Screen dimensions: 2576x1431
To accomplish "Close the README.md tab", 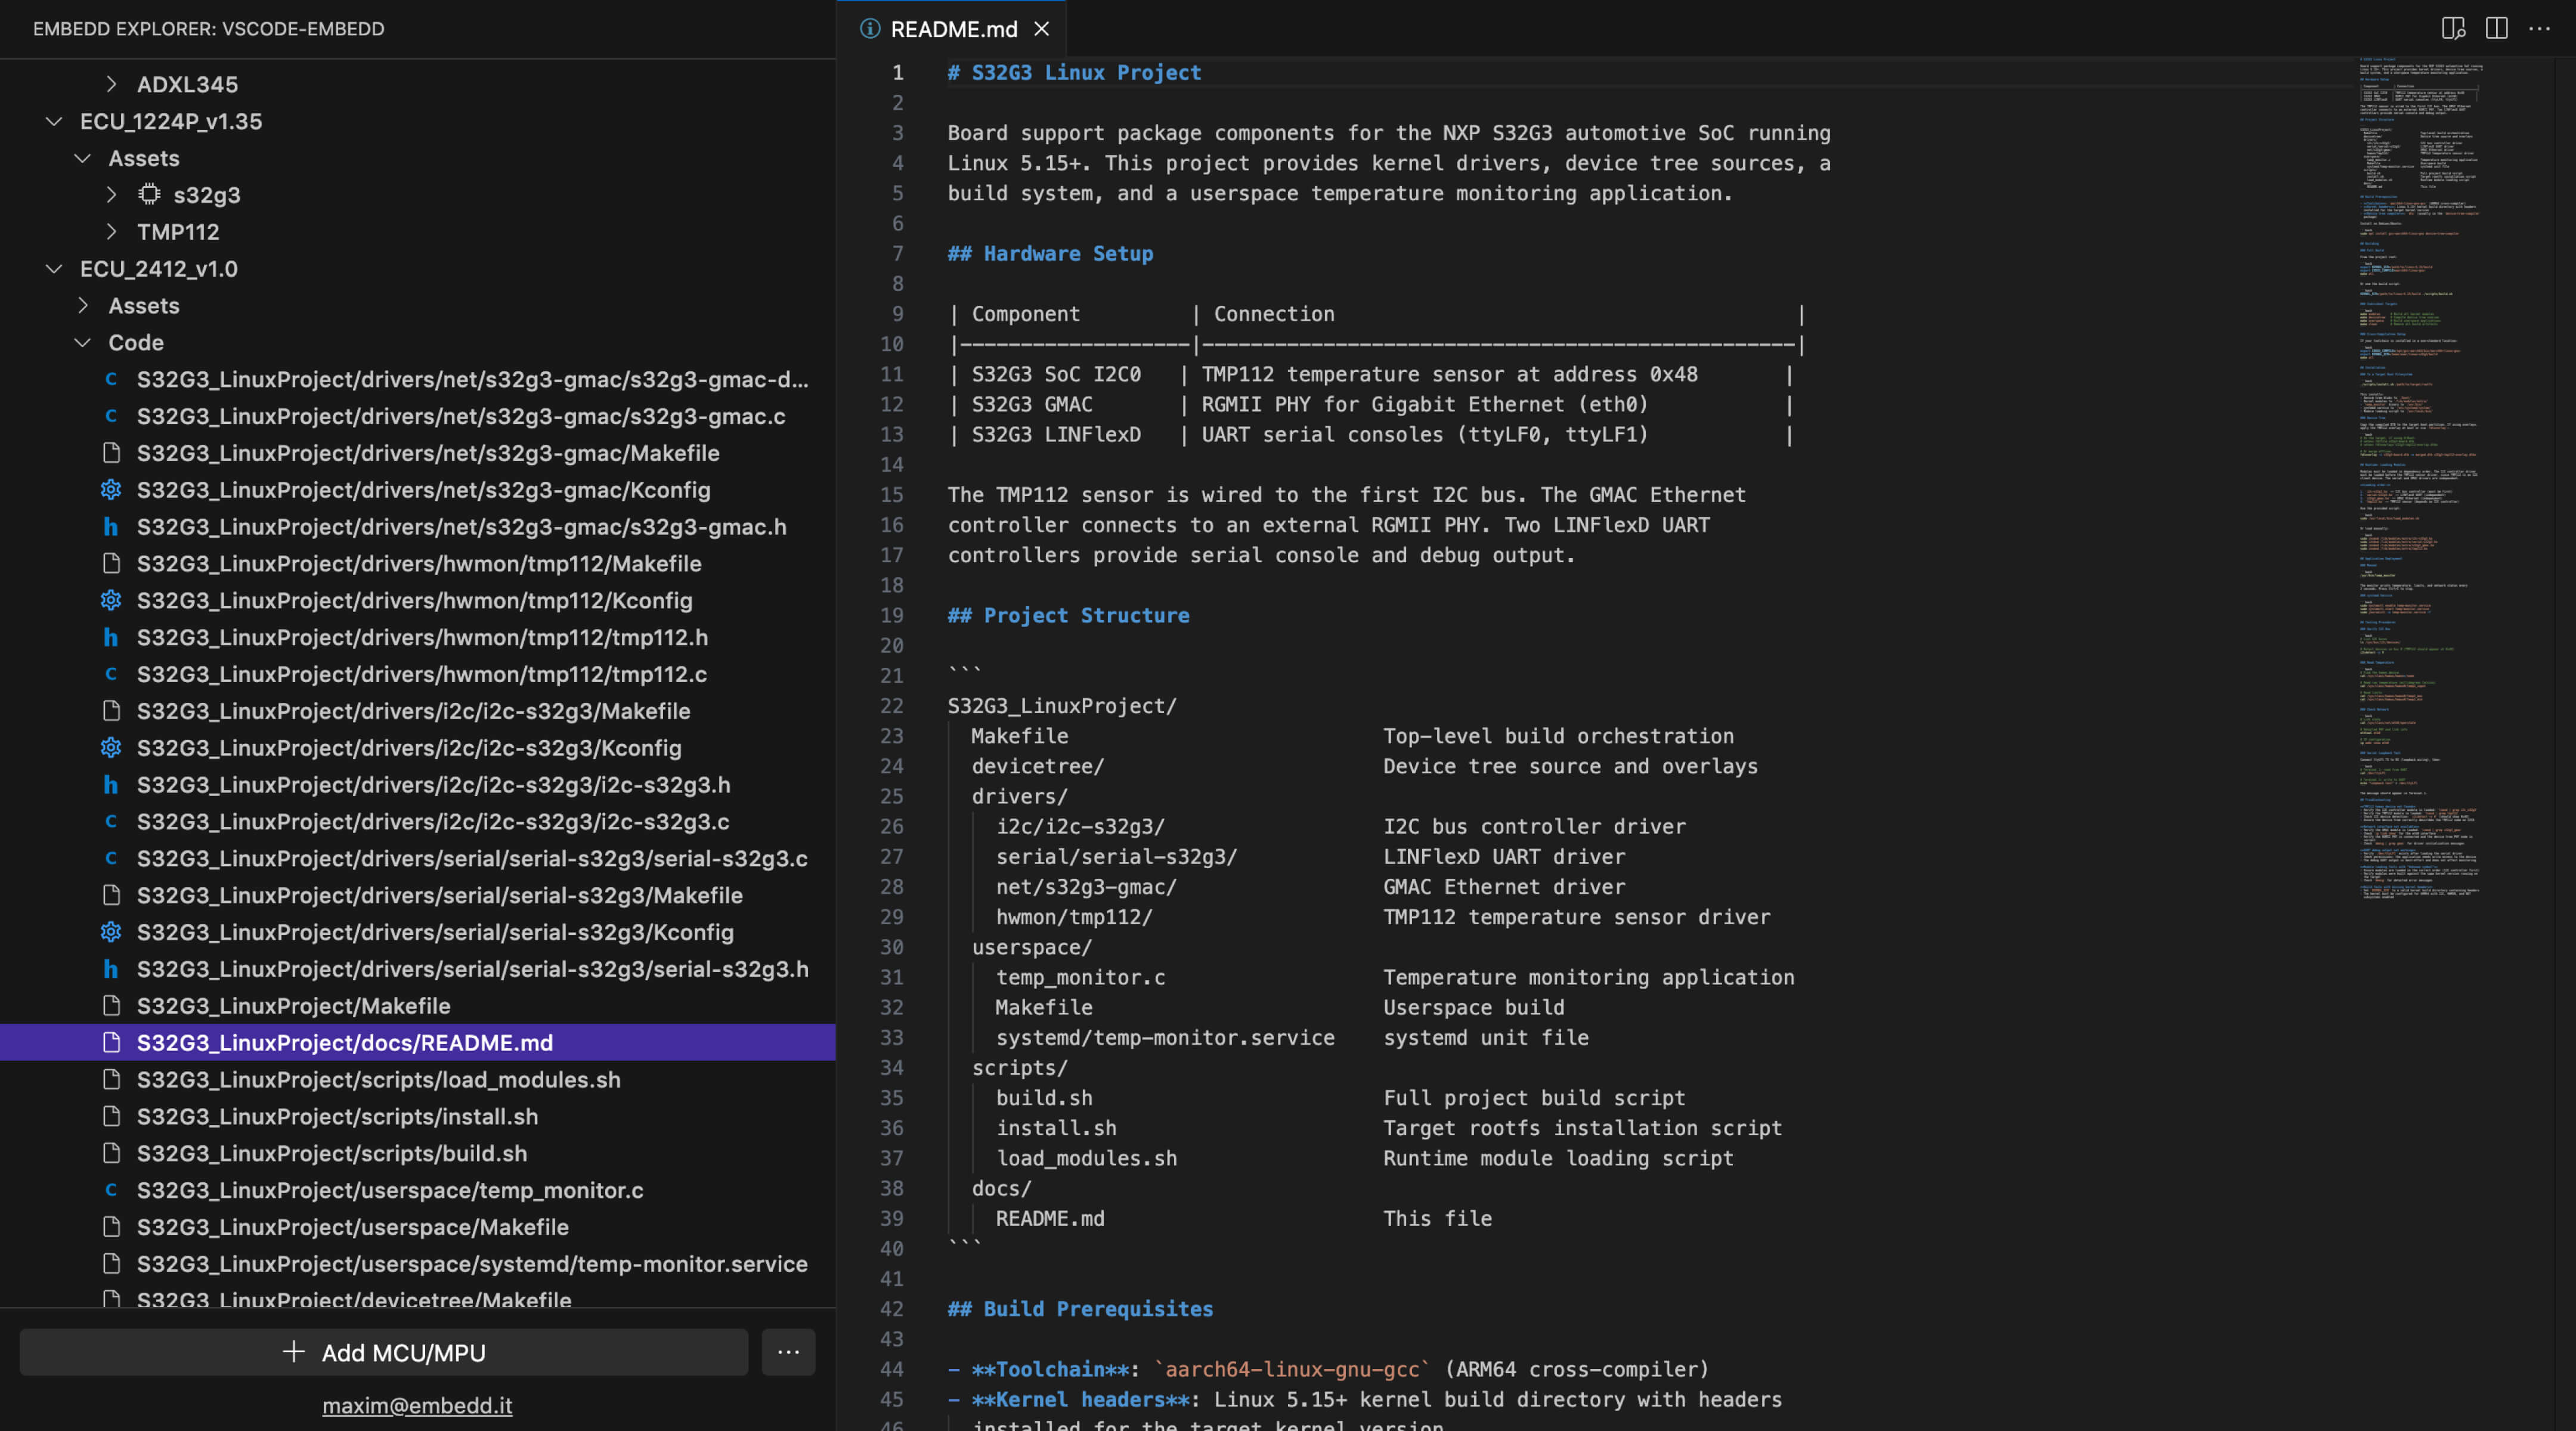I will (x=1042, y=29).
